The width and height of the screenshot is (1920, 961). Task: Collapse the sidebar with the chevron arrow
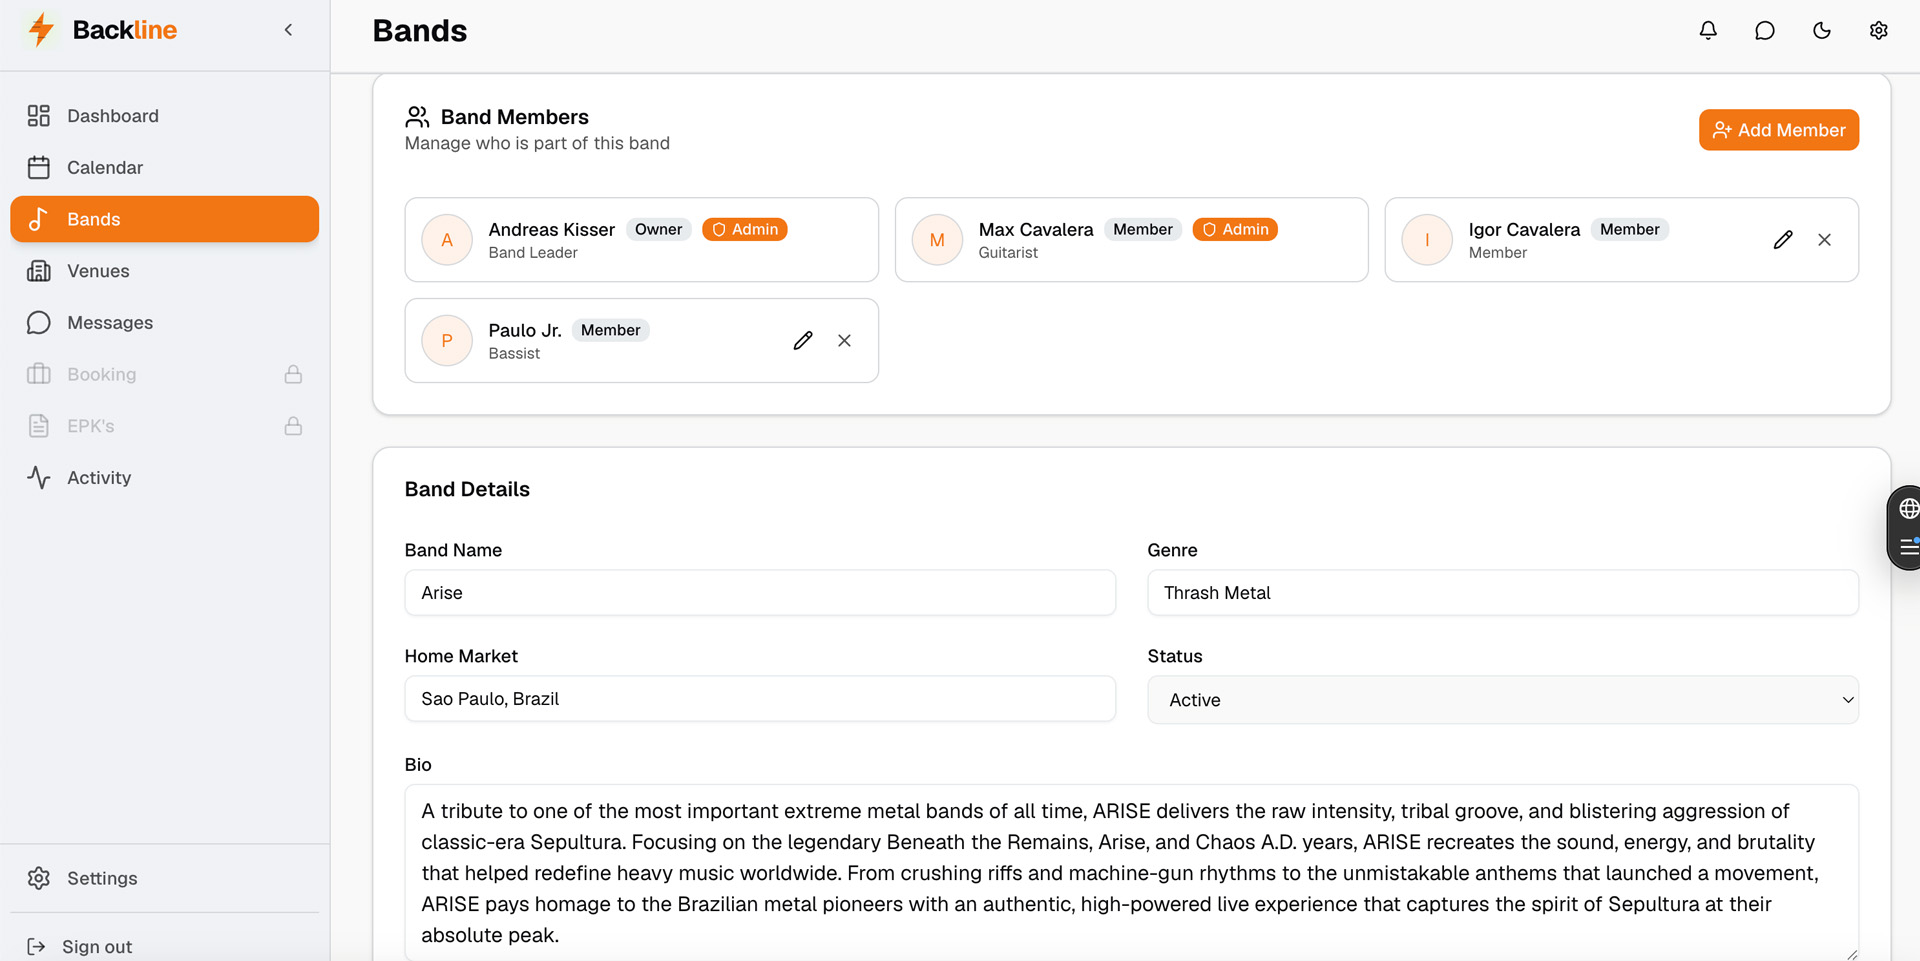click(x=288, y=30)
